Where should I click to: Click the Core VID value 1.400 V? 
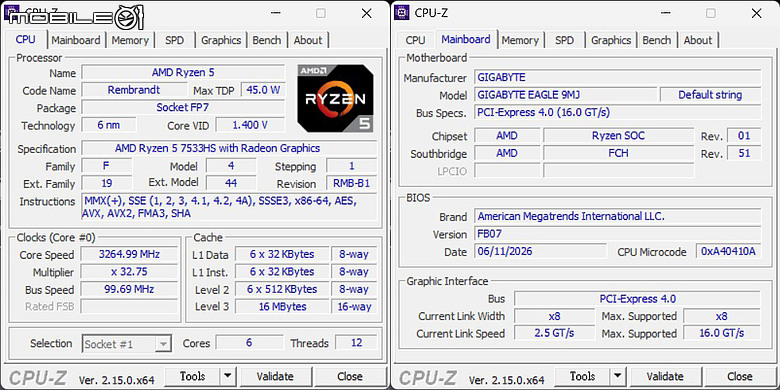(250, 125)
